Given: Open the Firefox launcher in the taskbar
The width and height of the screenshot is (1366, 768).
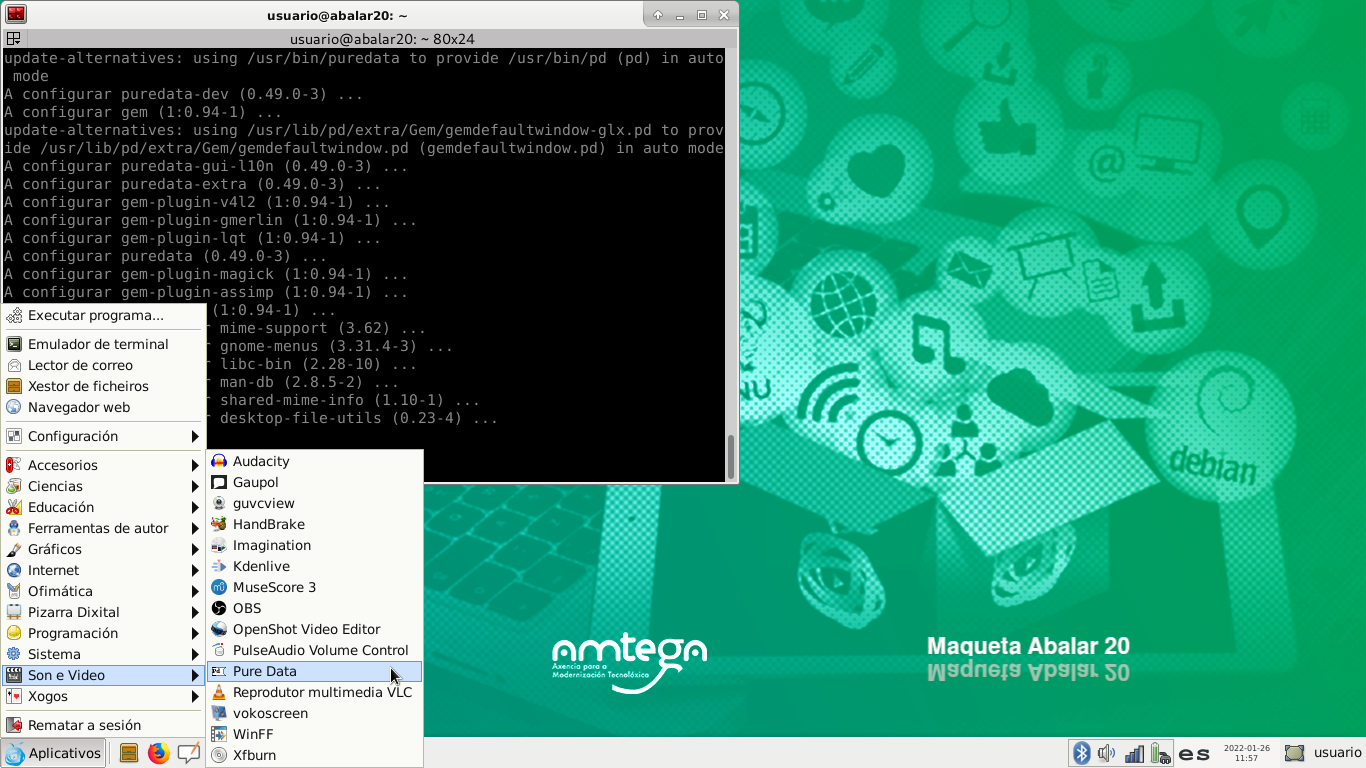Looking at the screenshot, I should [x=158, y=753].
